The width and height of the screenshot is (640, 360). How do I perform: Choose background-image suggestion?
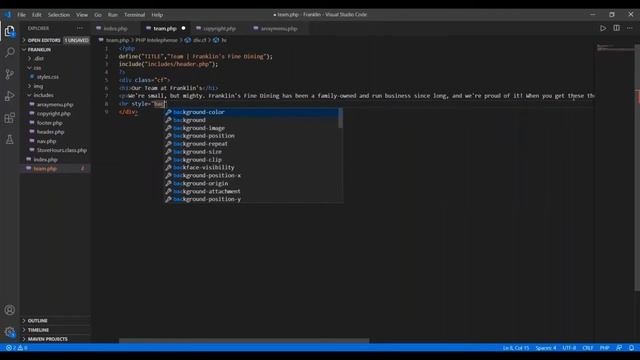pos(251,128)
